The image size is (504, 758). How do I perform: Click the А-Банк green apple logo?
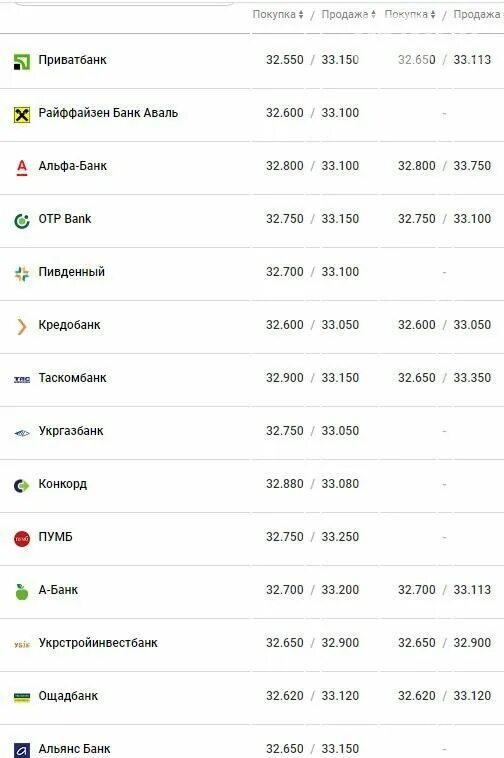(x=22, y=591)
